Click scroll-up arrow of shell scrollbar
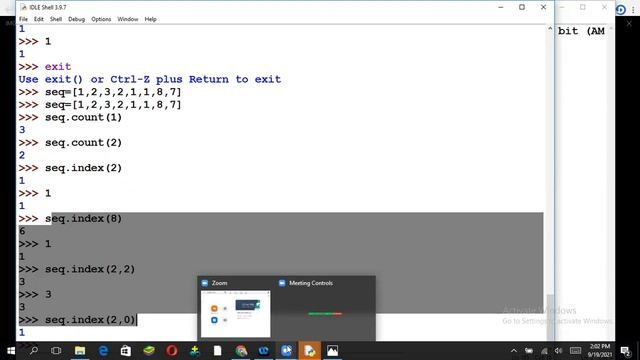The height and width of the screenshot is (360, 640). click(550, 29)
